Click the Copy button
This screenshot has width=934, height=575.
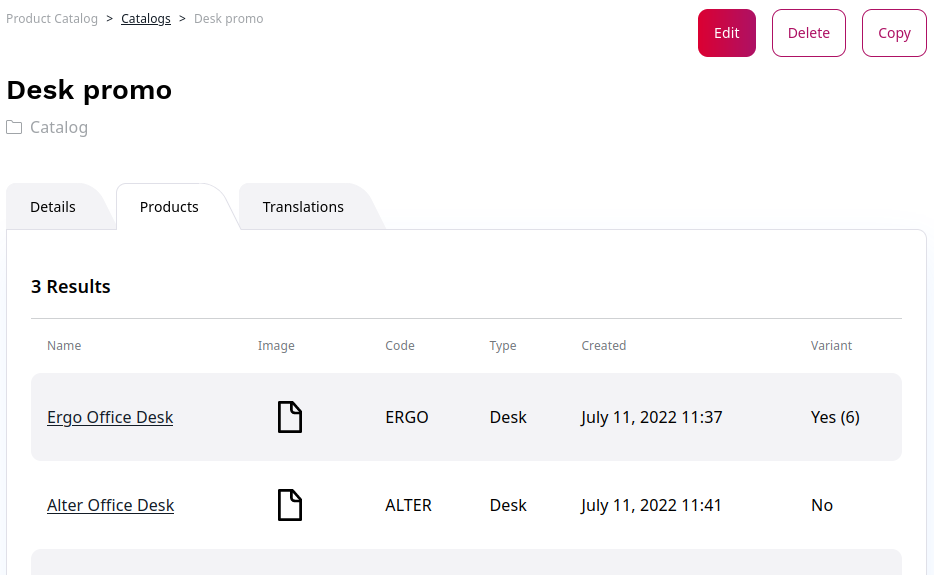coord(893,33)
